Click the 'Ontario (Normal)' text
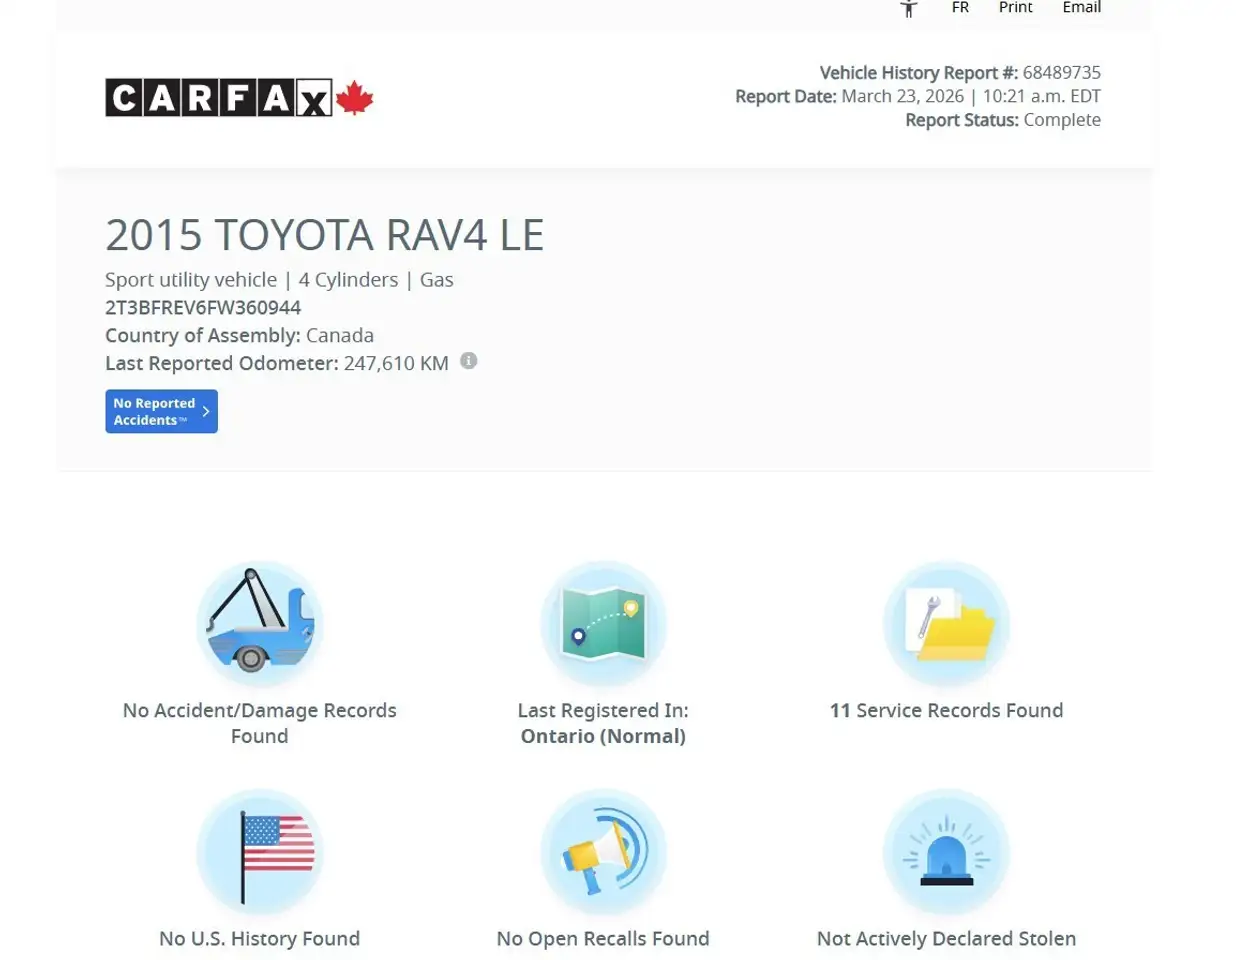The image size is (1248, 960). tap(603, 736)
